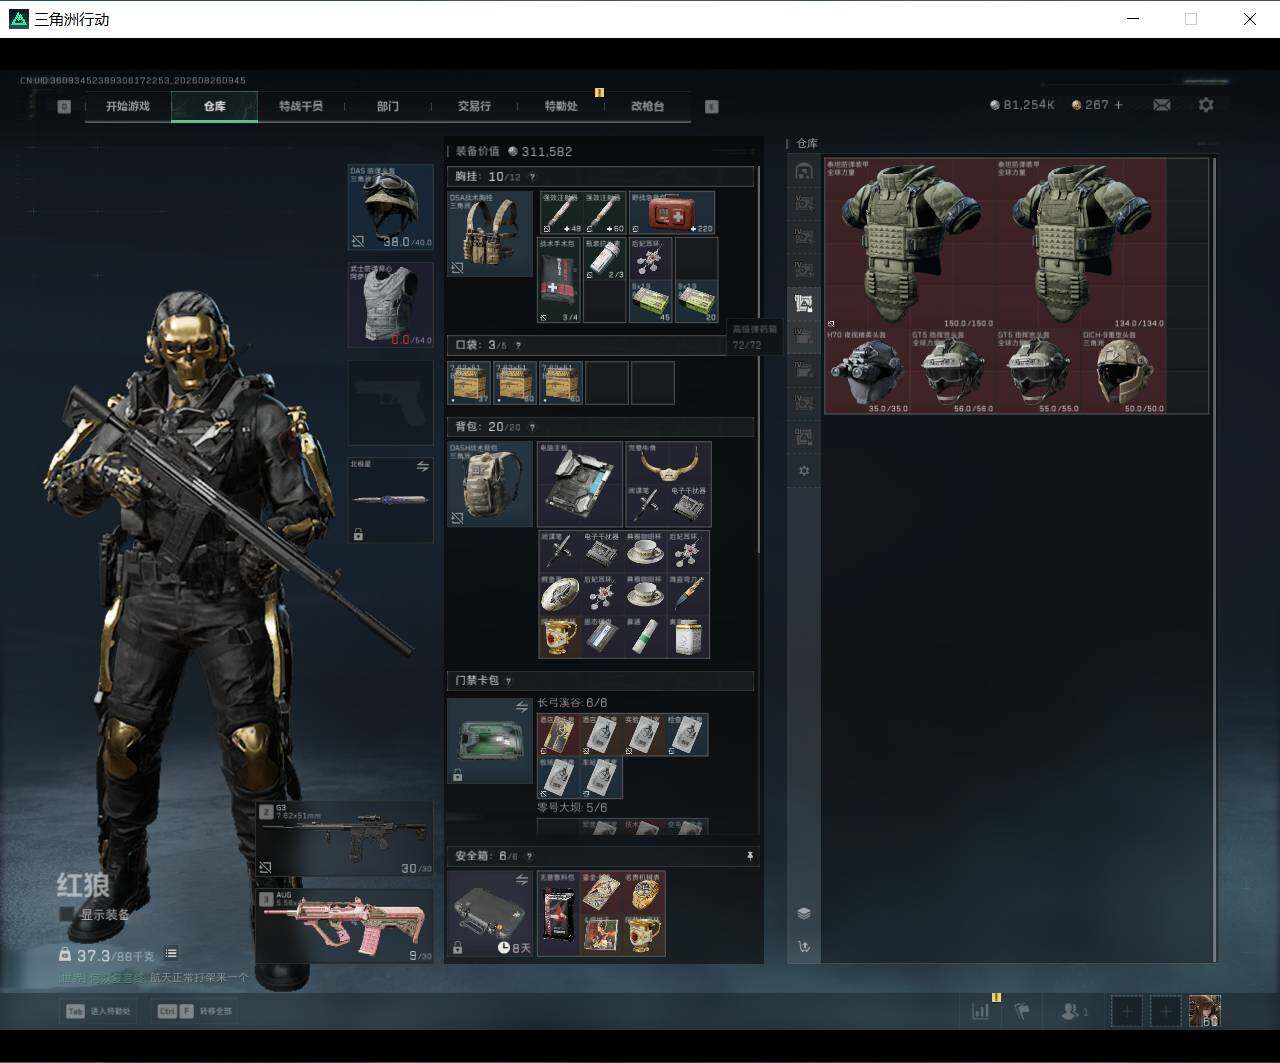Select the 海盗弯刀 dagger in backpack
1280x1063 pixels.
click(x=688, y=592)
